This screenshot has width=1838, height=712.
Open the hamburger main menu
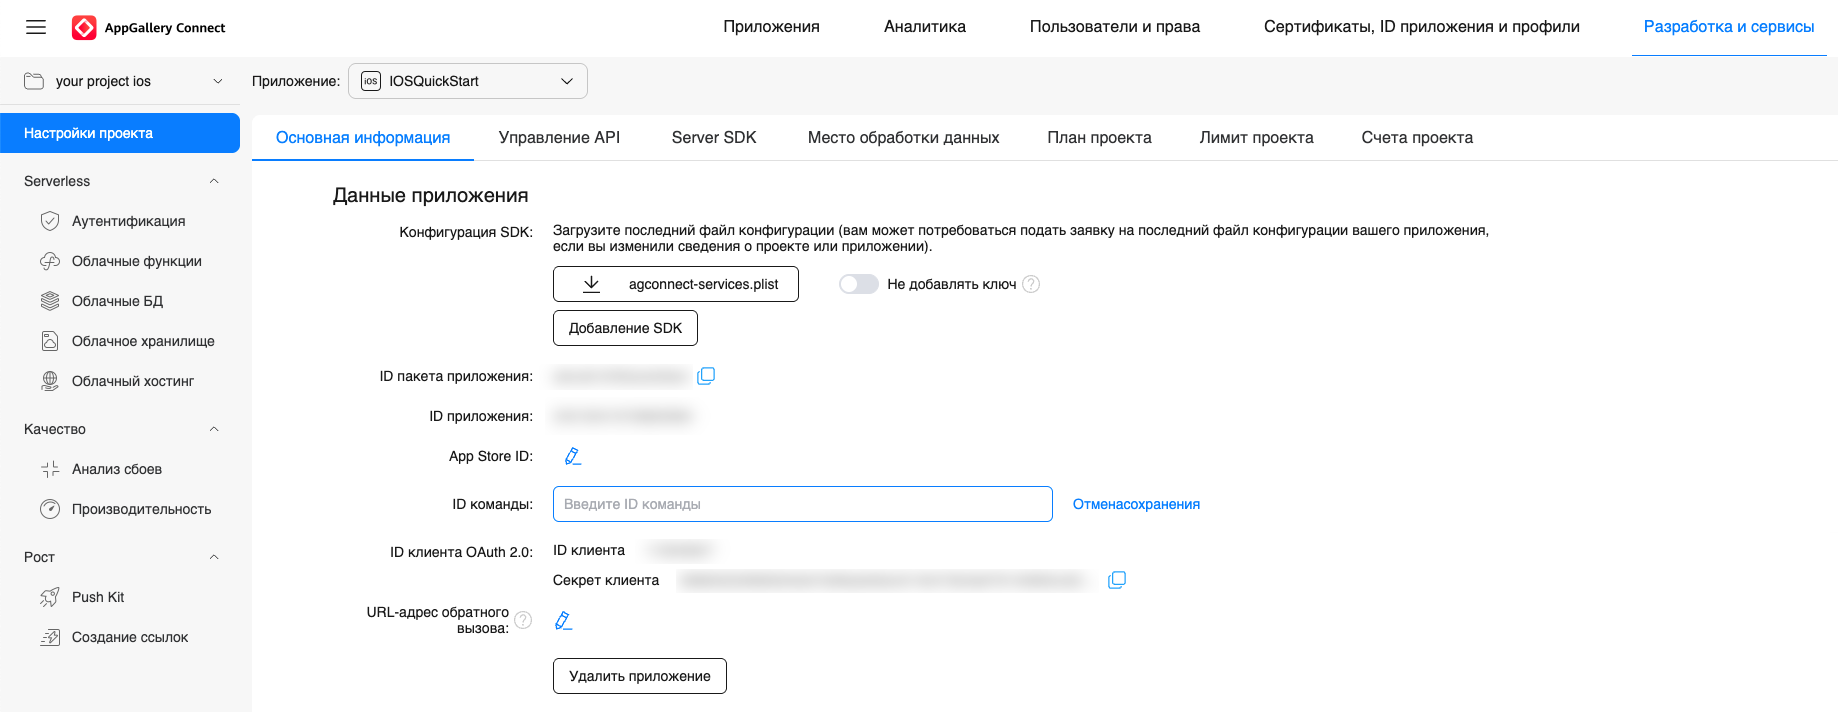[x=36, y=27]
